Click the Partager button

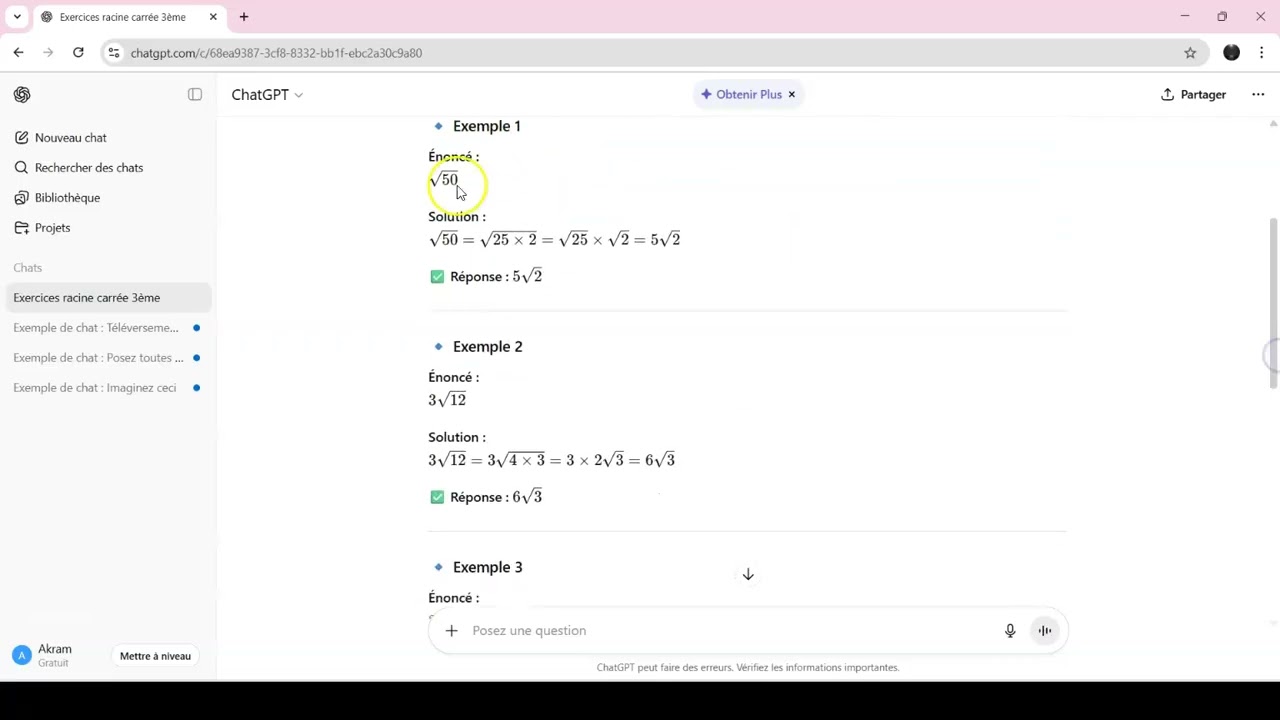pos(1193,94)
